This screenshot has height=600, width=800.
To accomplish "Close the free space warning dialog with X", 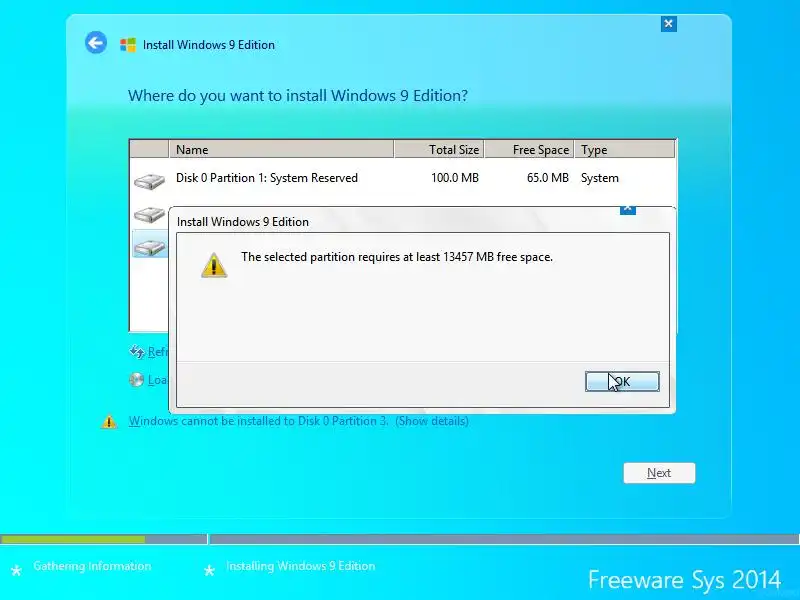I will pyautogui.click(x=628, y=209).
